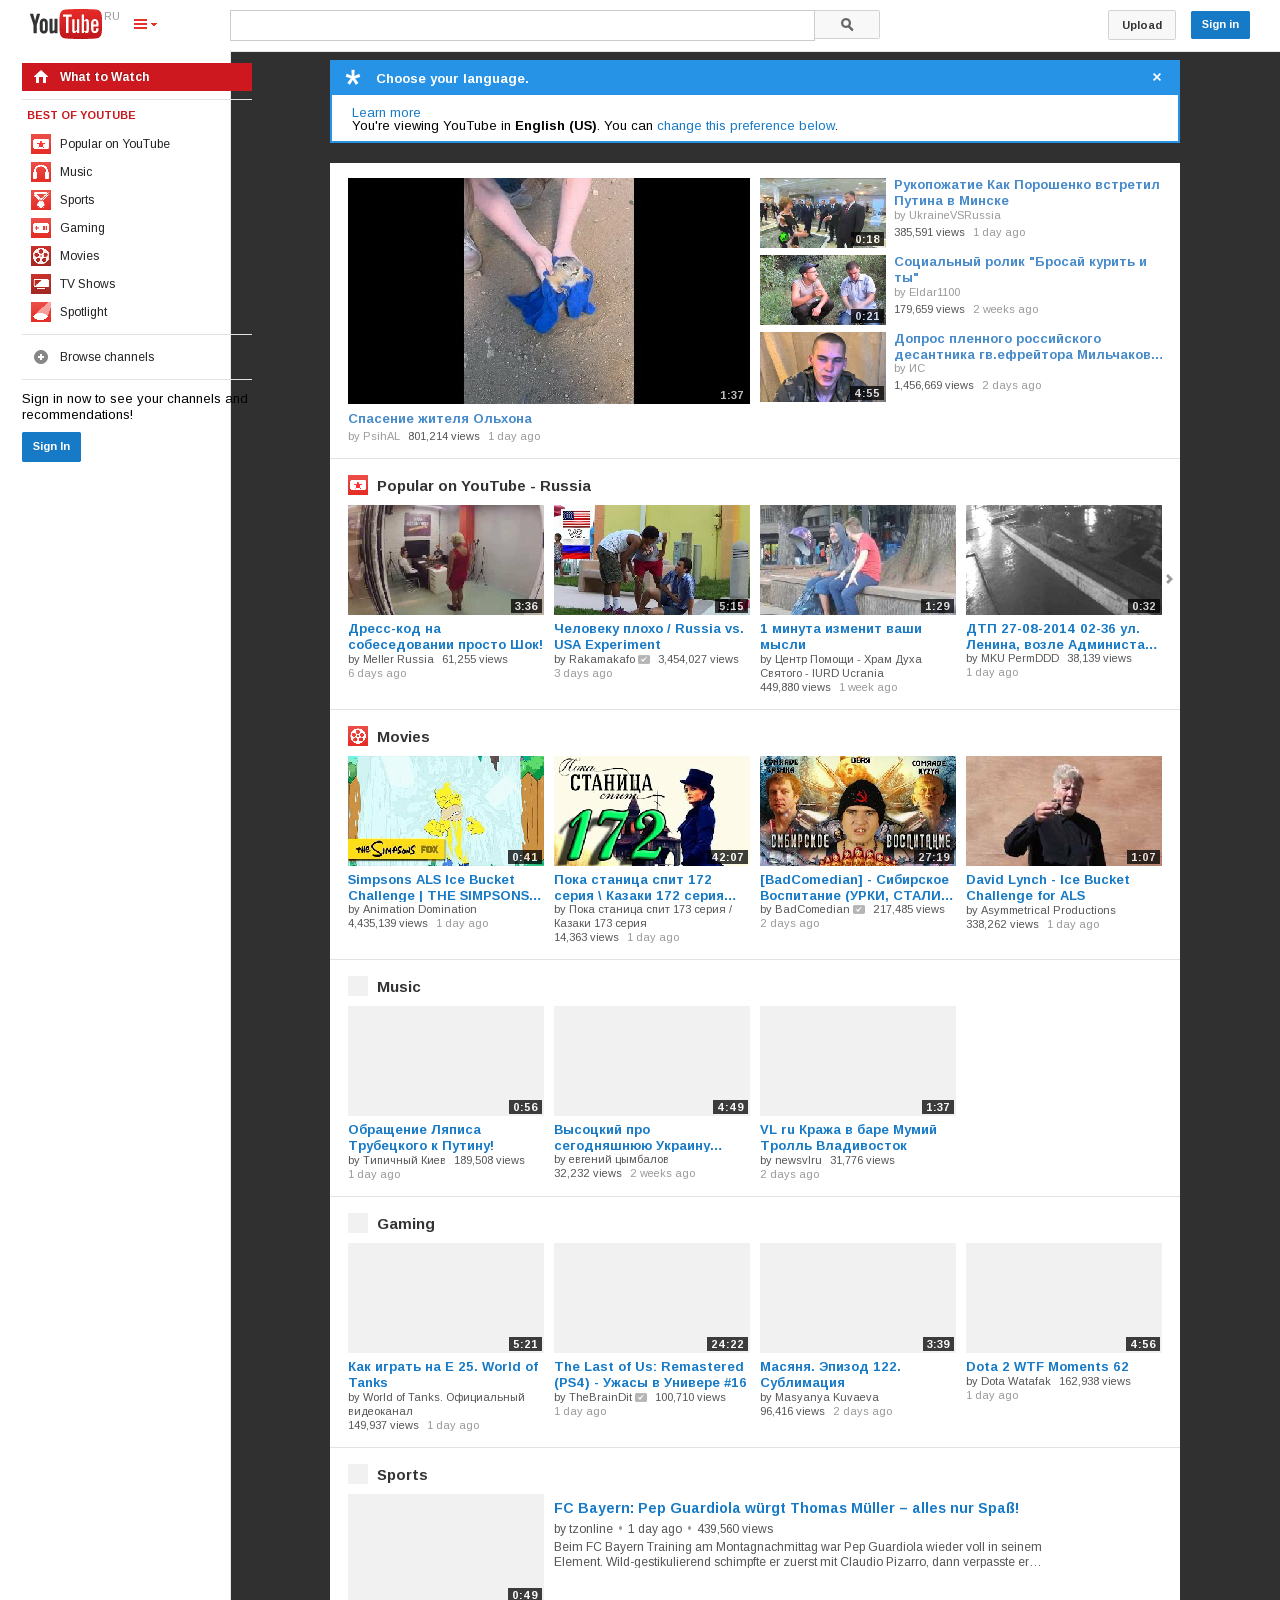Click the Movies section reel icon
The image size is (1280, 1600).
pos(358,736)
